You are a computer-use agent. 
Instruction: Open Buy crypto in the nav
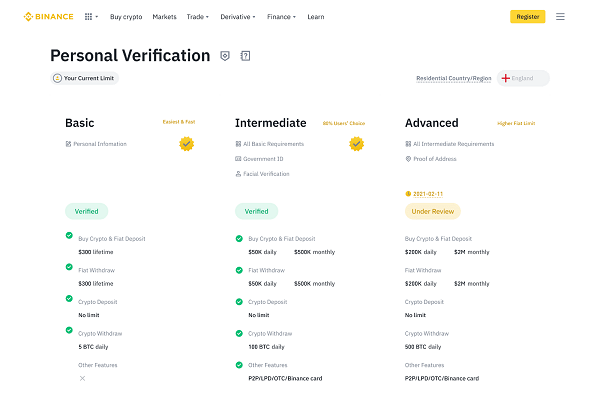pos(126,17)
